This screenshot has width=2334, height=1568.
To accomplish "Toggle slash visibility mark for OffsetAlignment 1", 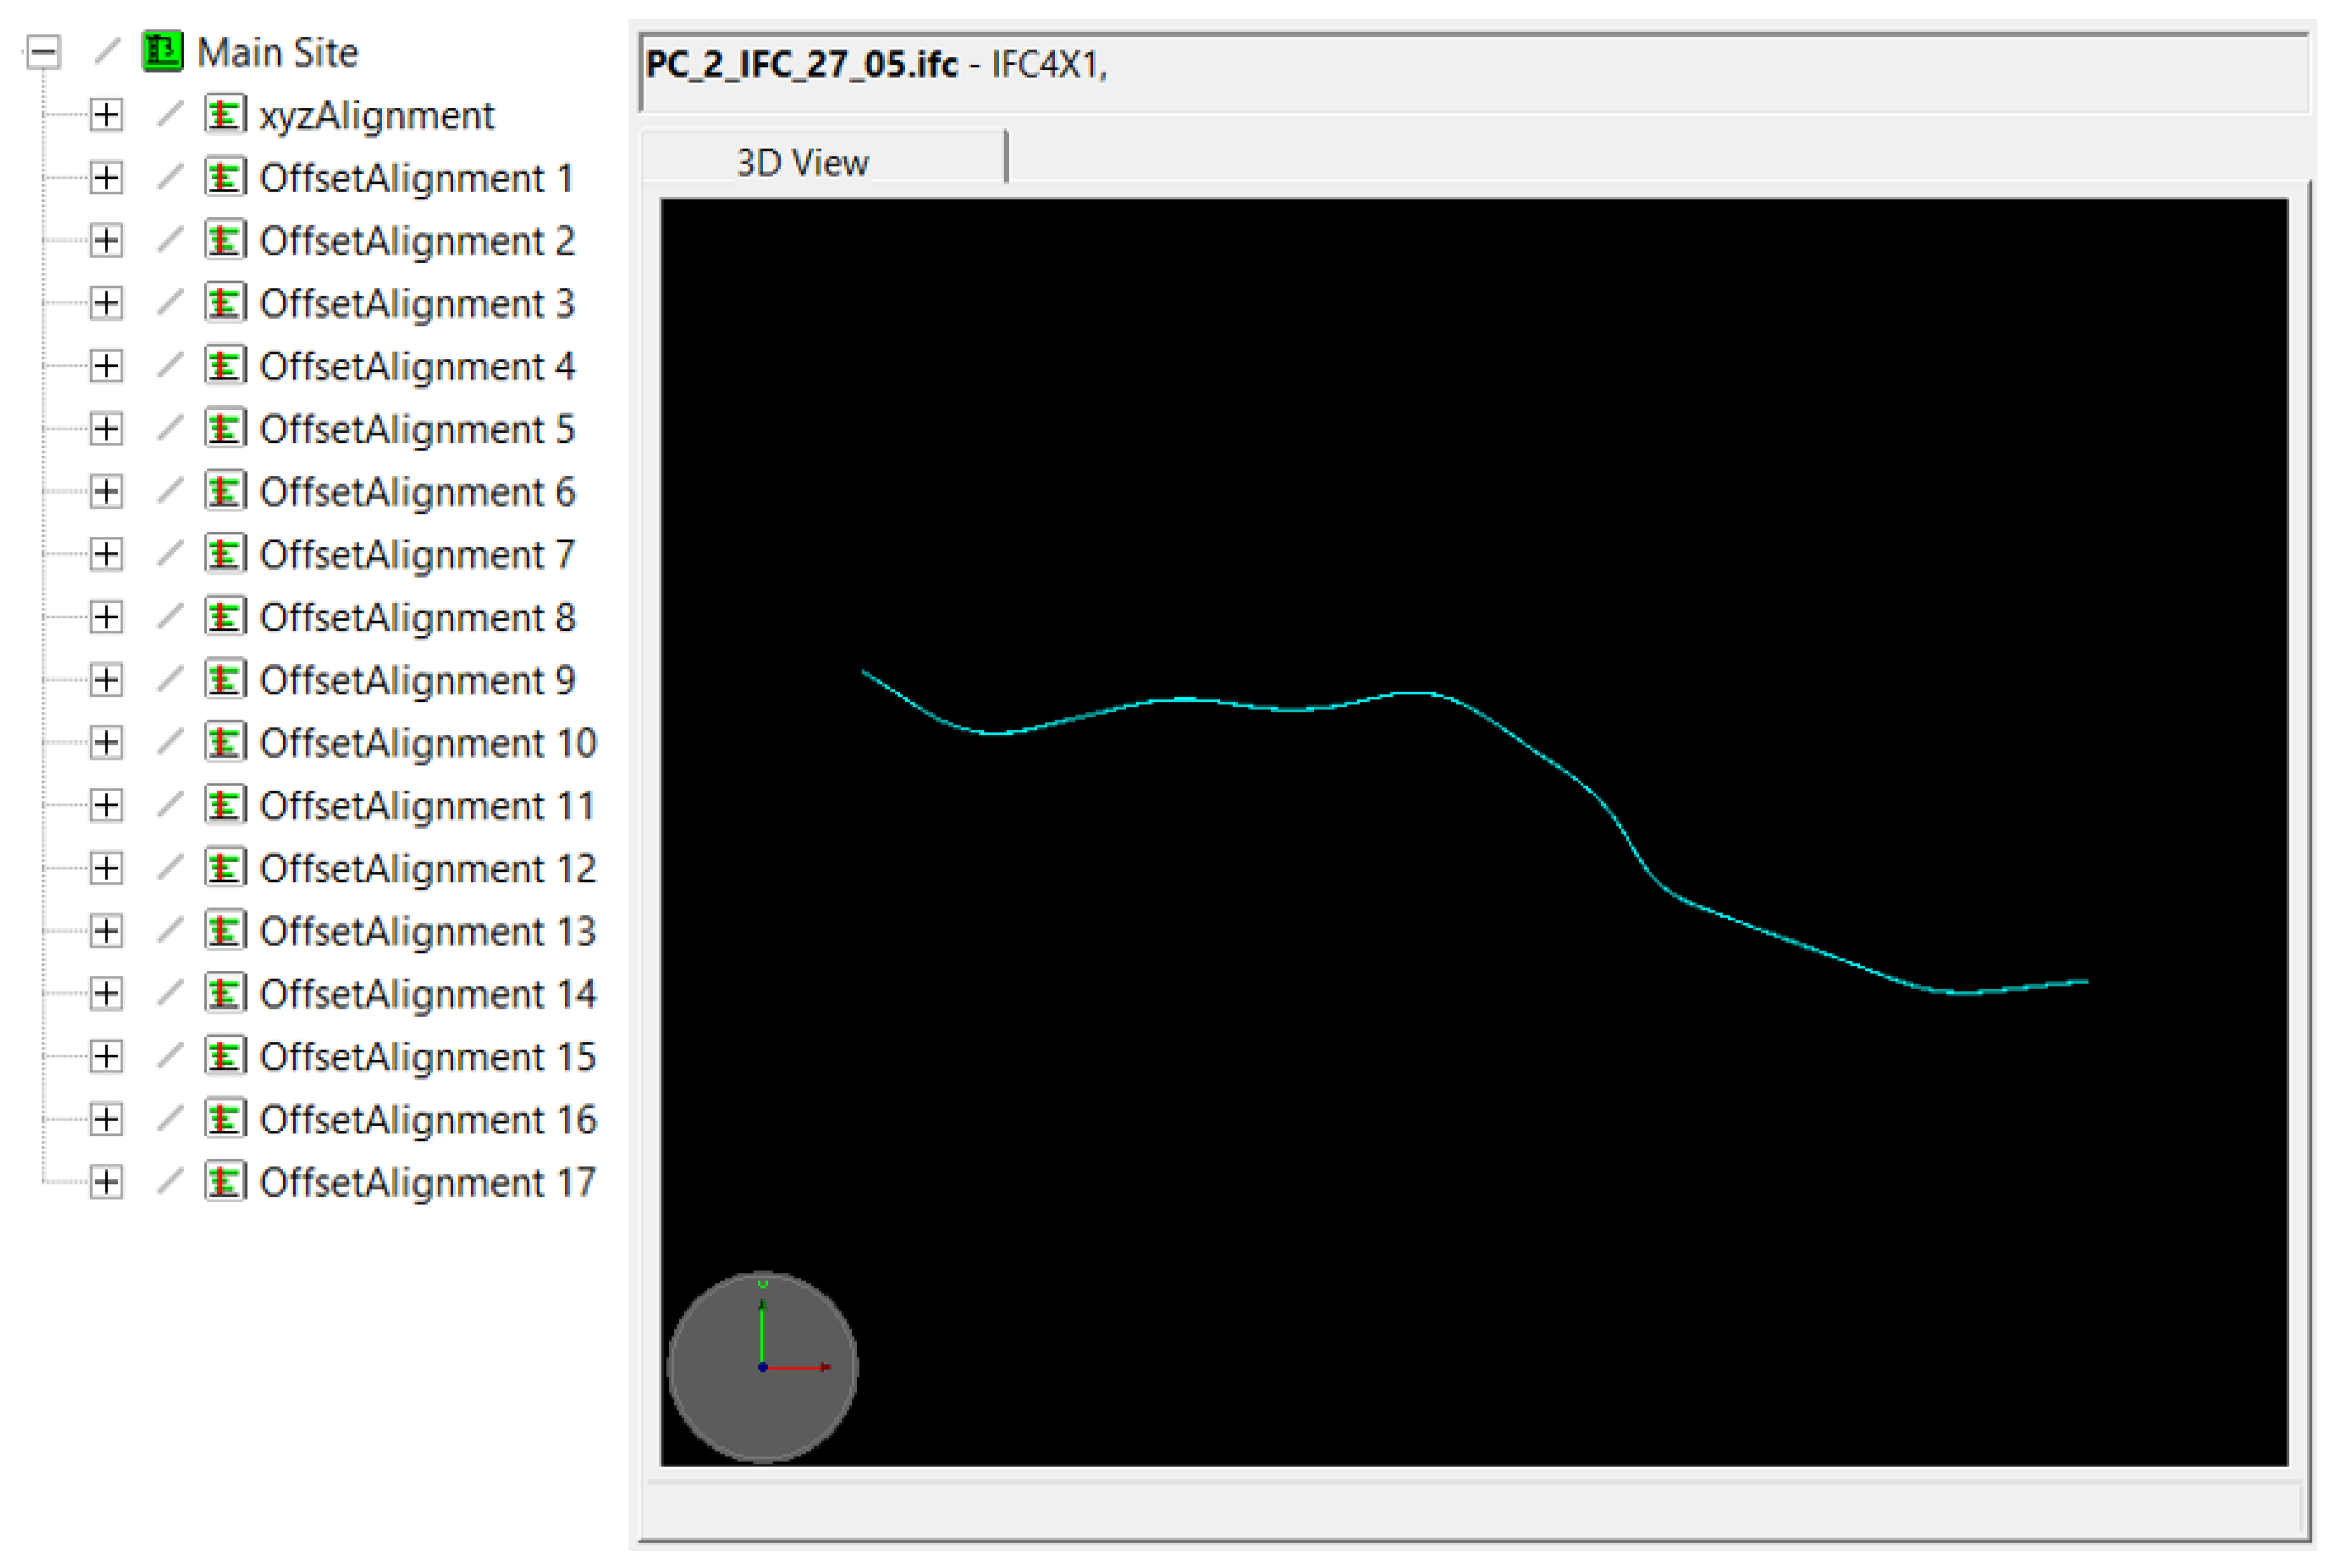I will click(170, 177).
